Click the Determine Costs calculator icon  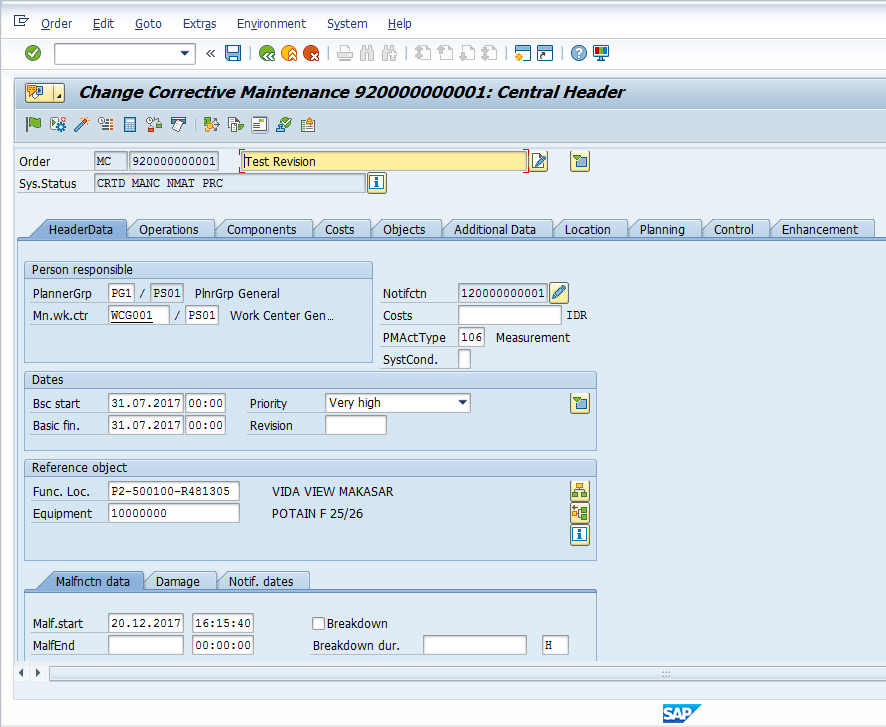130,124
